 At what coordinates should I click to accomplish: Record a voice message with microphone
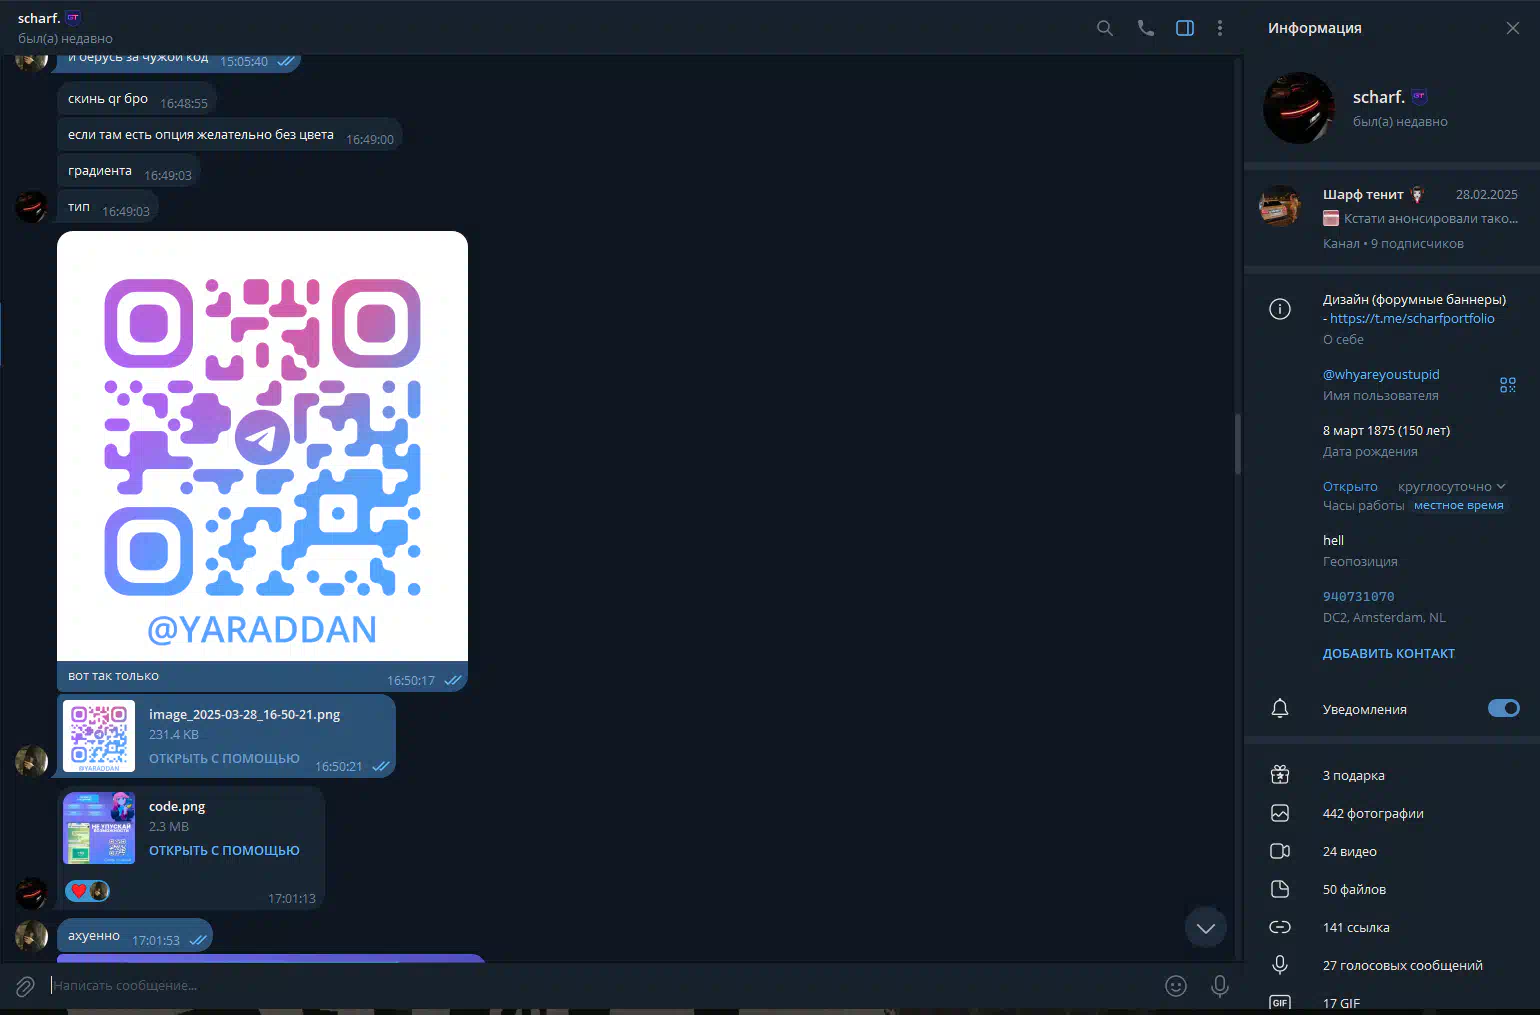(1220, 986)
